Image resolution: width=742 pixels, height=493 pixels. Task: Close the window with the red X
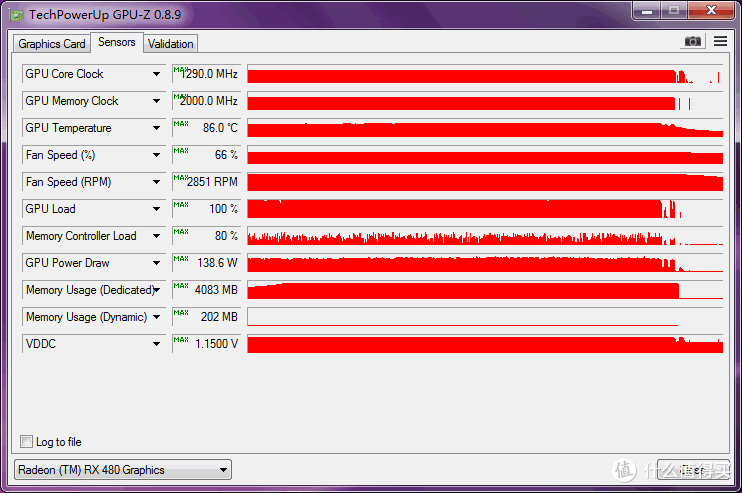(x=709, y=11)
